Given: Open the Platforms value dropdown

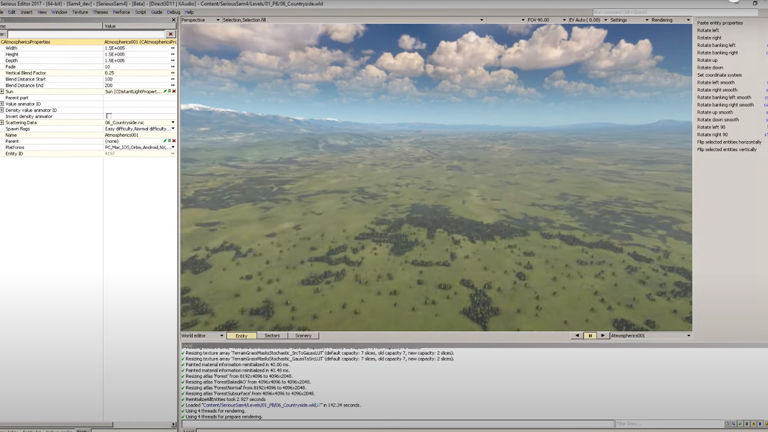Looking at the screenshot, I should point(173,147).
